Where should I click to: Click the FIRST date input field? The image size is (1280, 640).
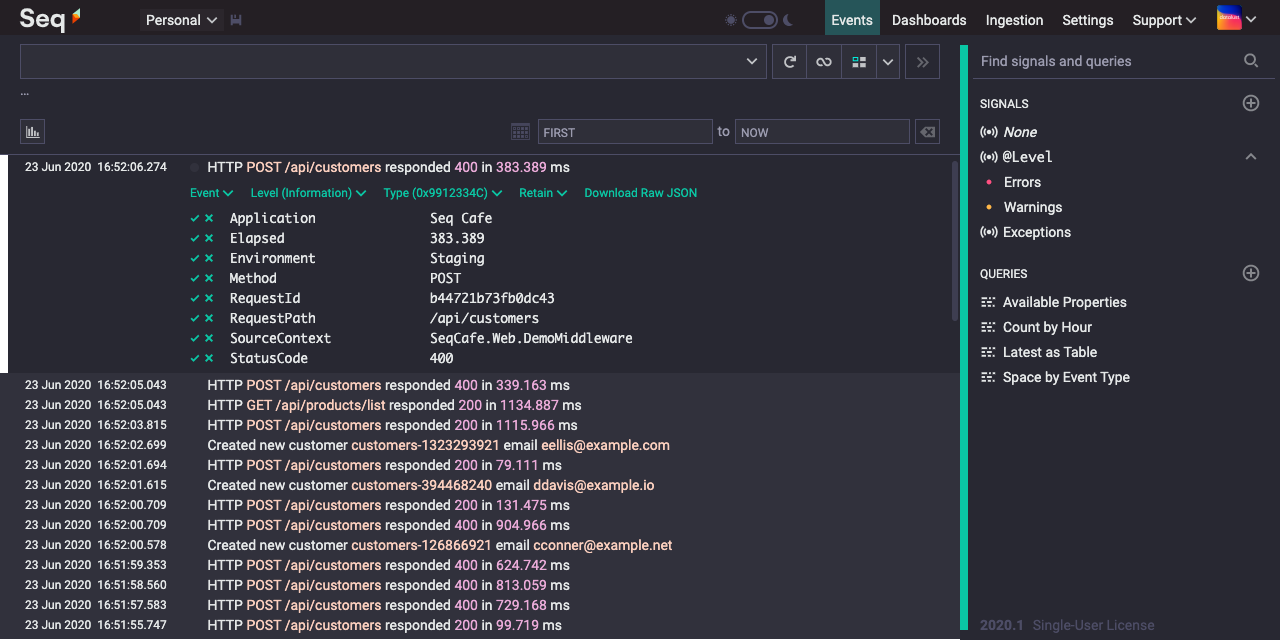click(624, 132)
